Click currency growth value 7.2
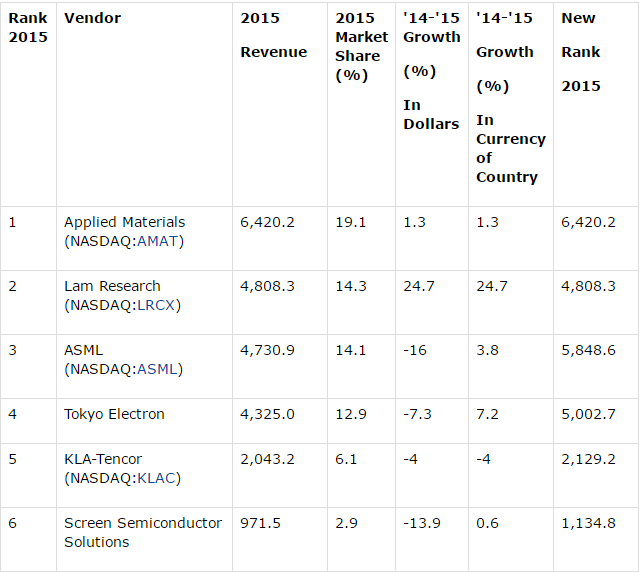 (487, 414)
